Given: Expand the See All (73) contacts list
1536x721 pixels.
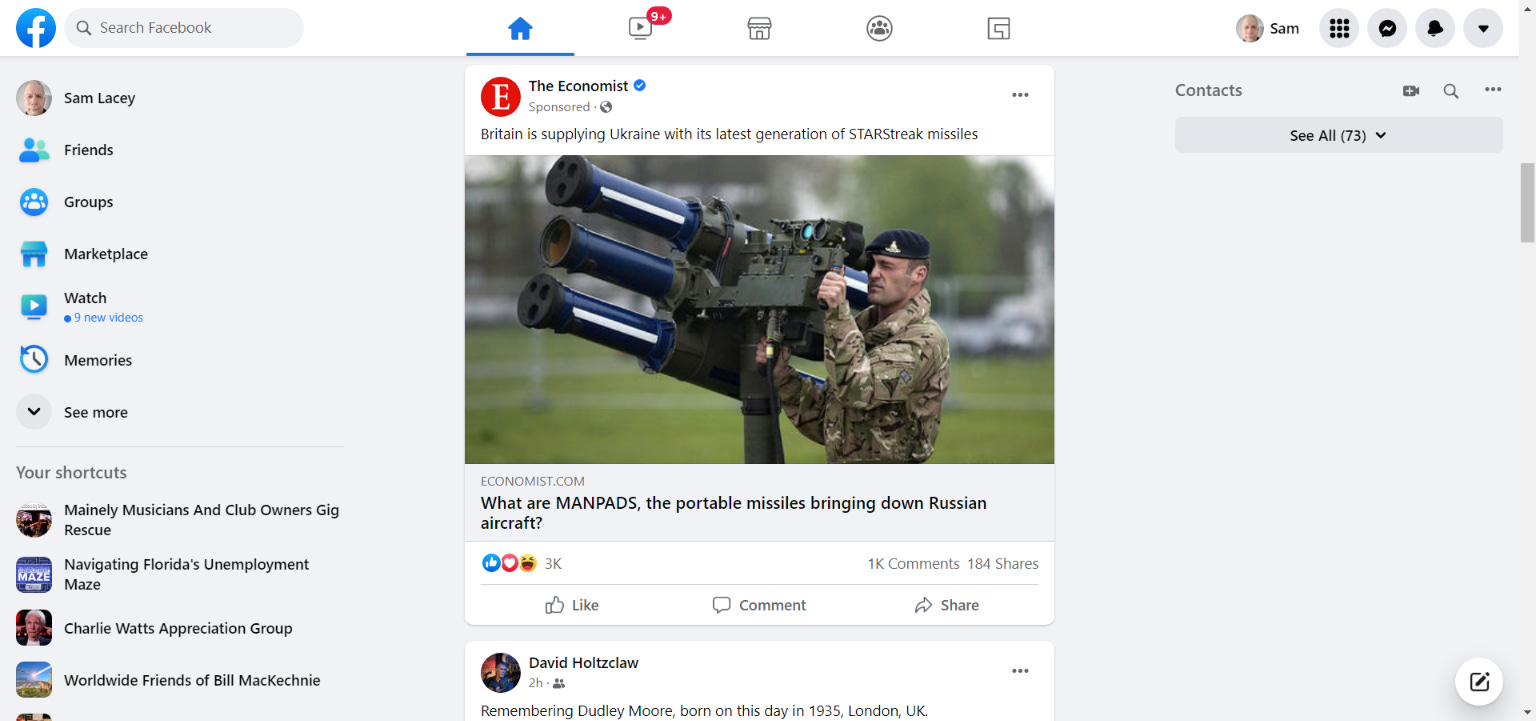Looking at the screenshot, I should click(1338, 135).
